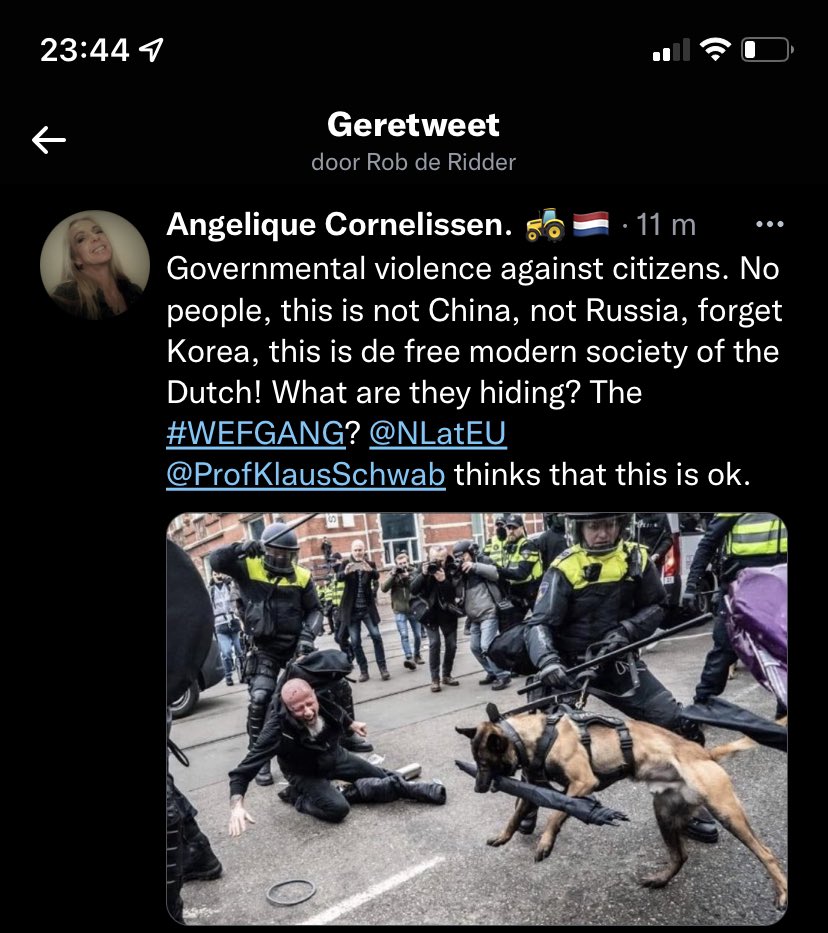Open Angelique Cornelissen's profile avatar
Viewport: 828px width, 933px height.
pos(95,265)
